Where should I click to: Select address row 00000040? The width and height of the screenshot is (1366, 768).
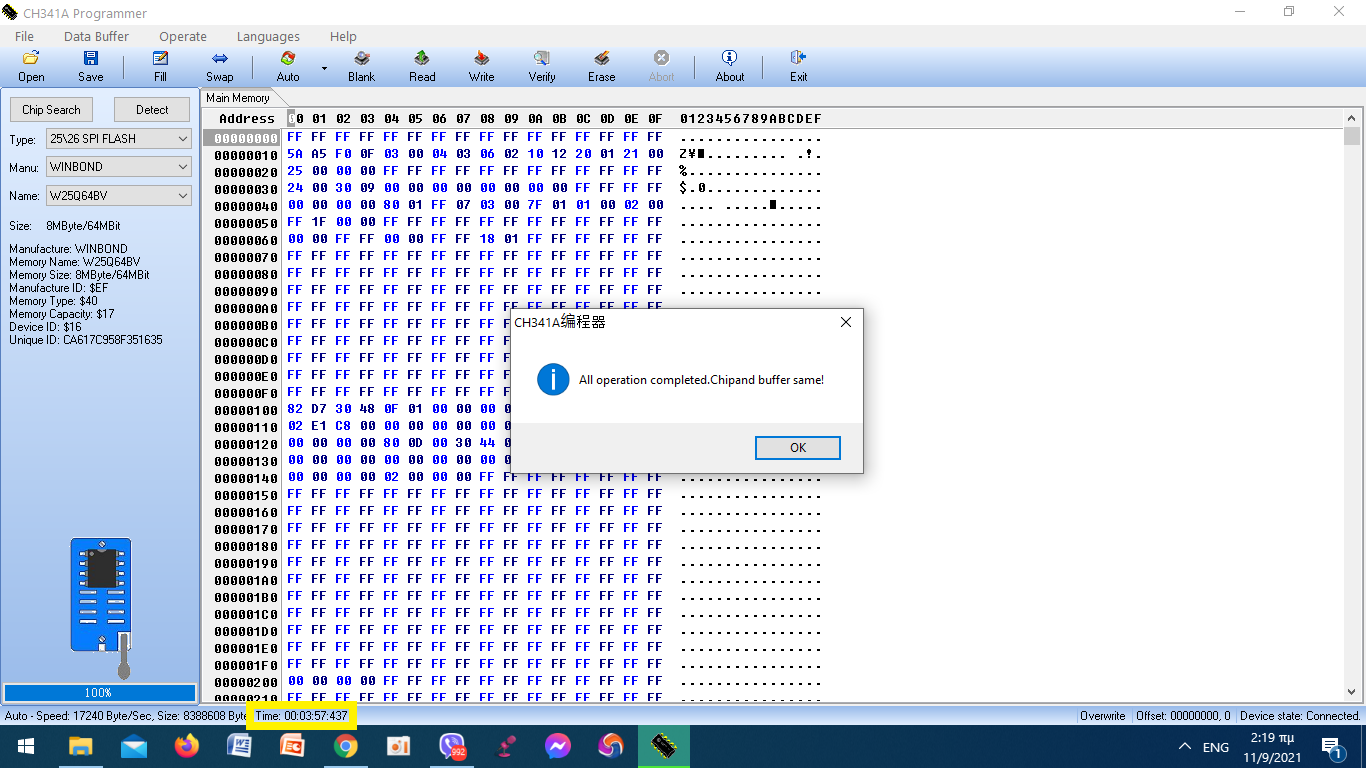pyautogui.click(x=247, y=205)
